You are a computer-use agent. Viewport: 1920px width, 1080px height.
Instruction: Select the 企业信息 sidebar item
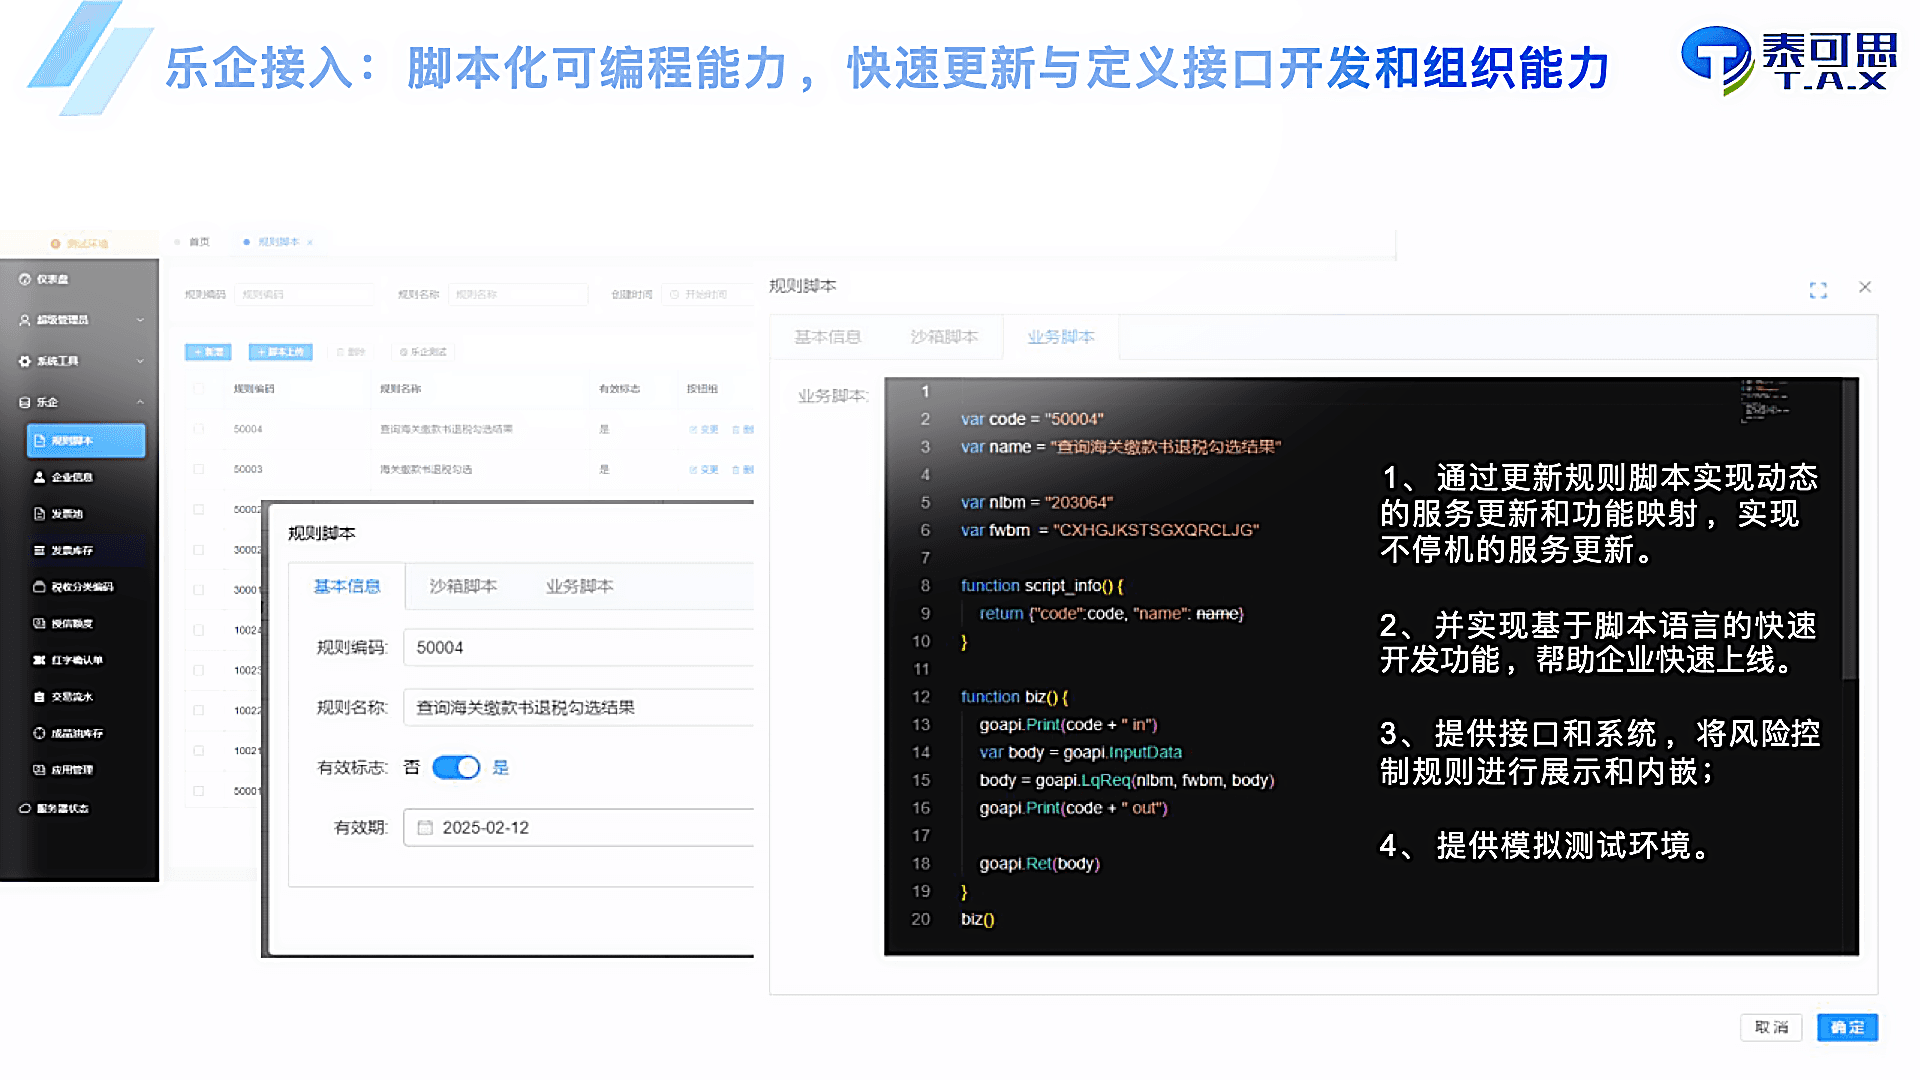[x=70, y=477]
